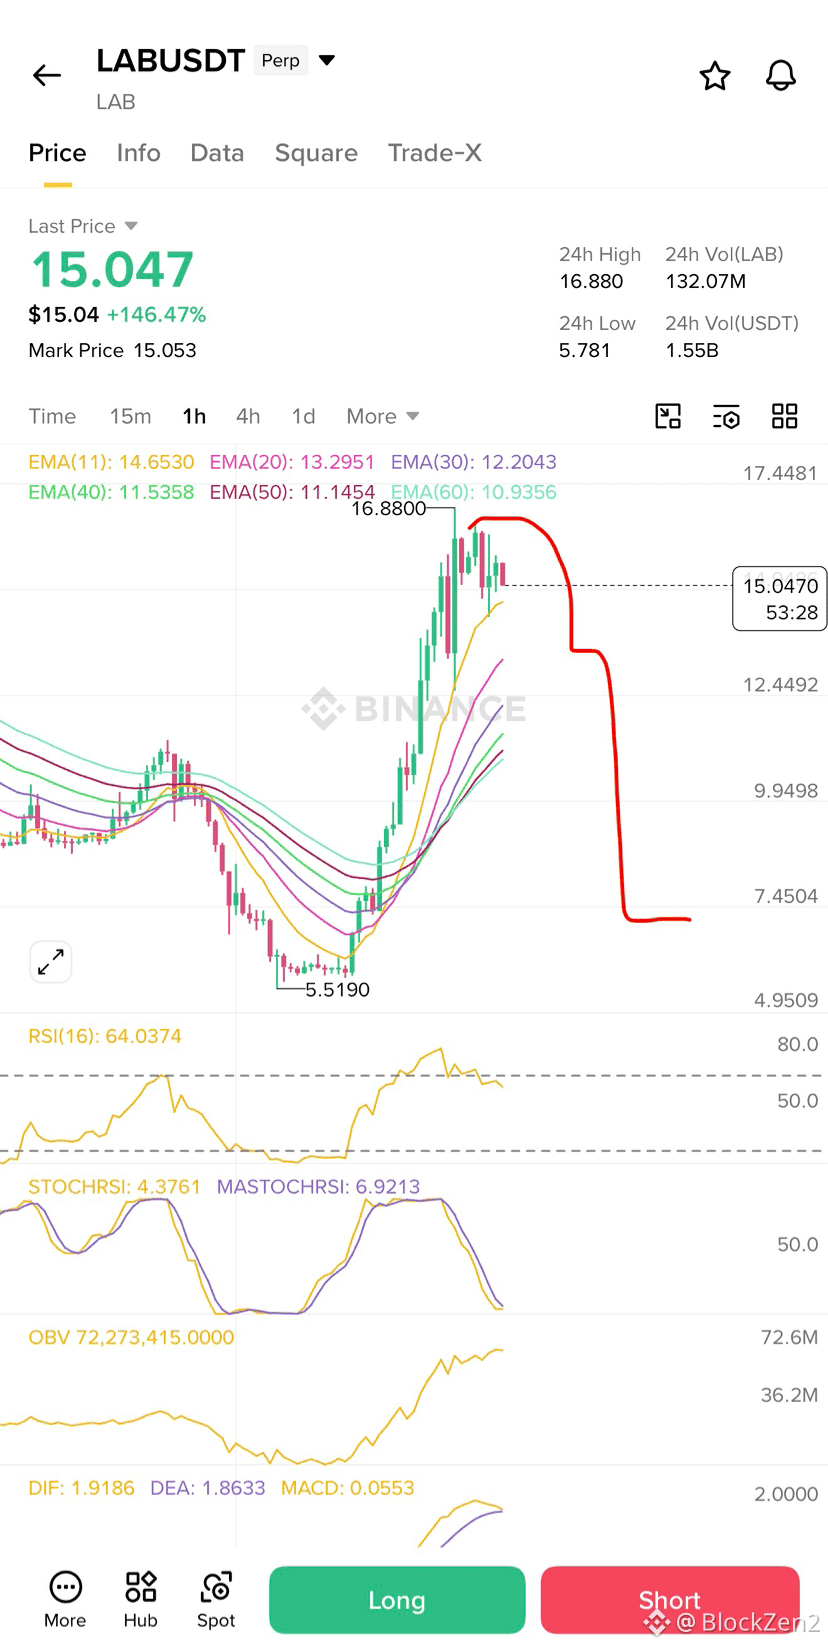Switch to the Price tab
Viewport: 828px width, 1648px height.
(x=58, y=153)
